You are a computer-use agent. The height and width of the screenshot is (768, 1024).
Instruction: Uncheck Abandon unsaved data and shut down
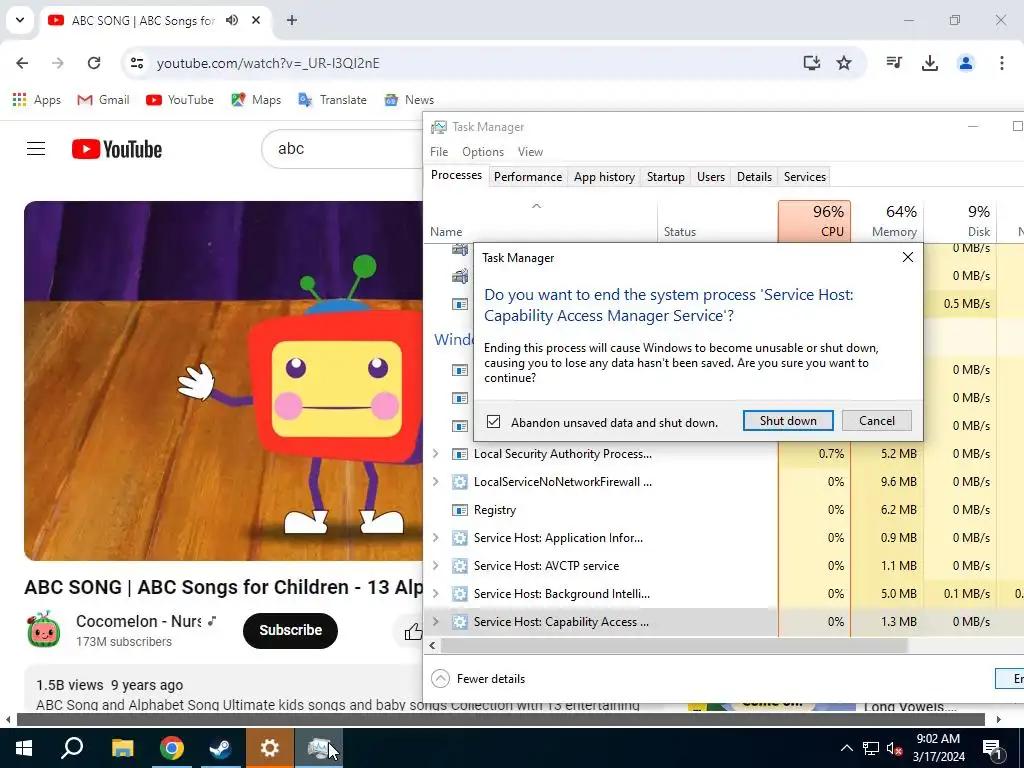(494, 422)
